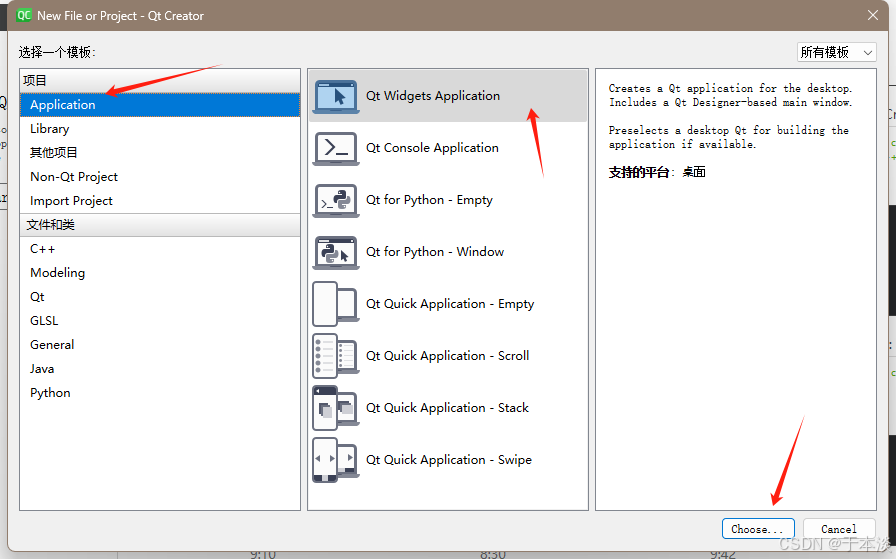Select the Qt Console Application label text
Screen dimensions: 896x559
(432, 148)
